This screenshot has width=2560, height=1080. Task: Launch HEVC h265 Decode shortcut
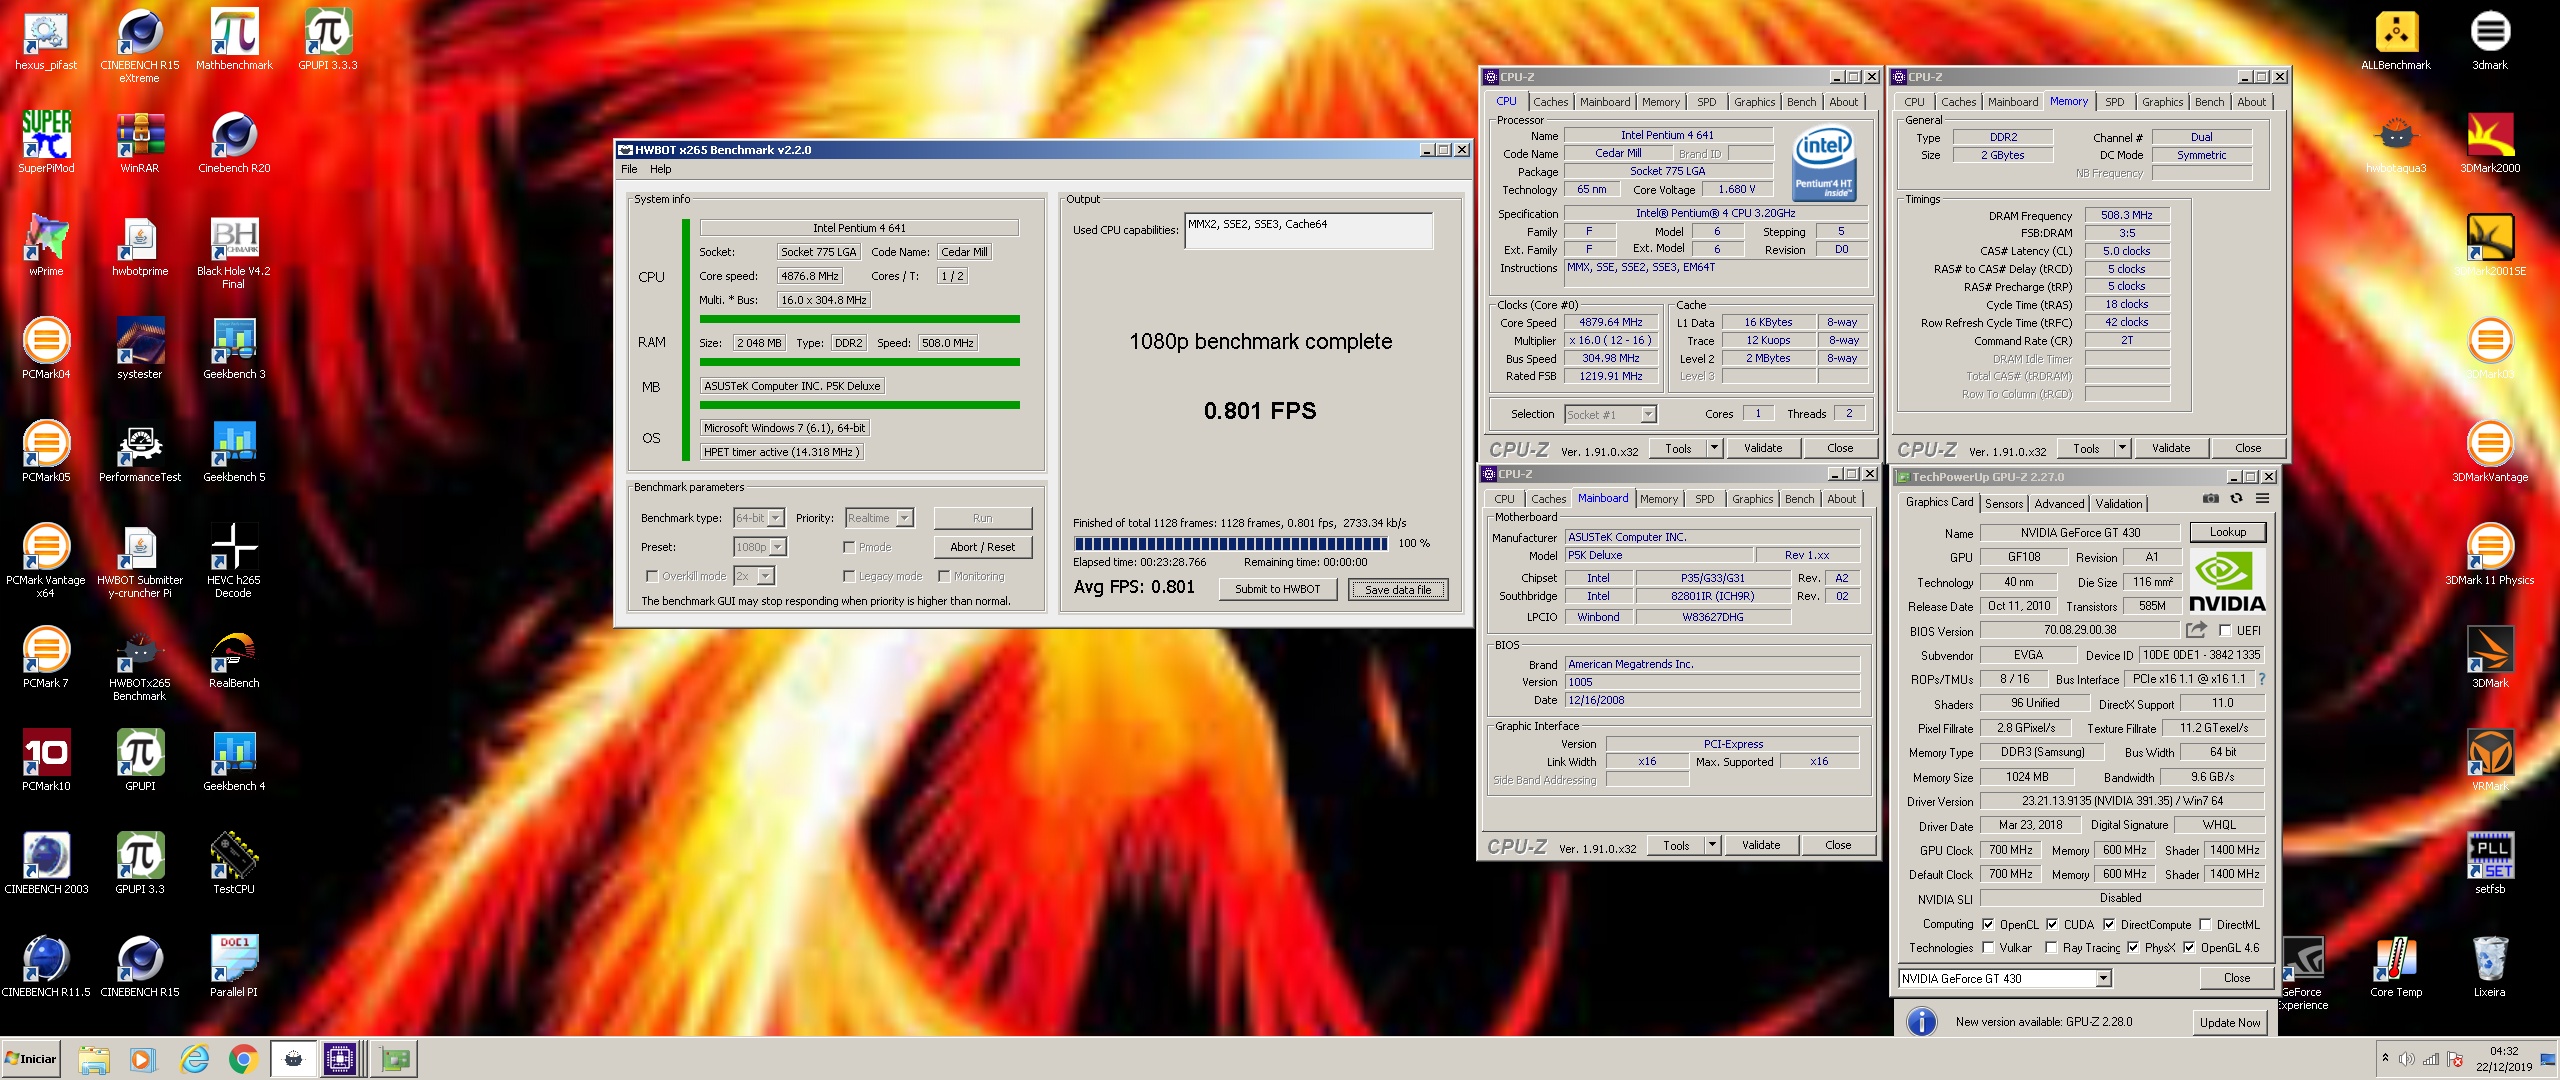pyautogui.click(x=234, y=562)
